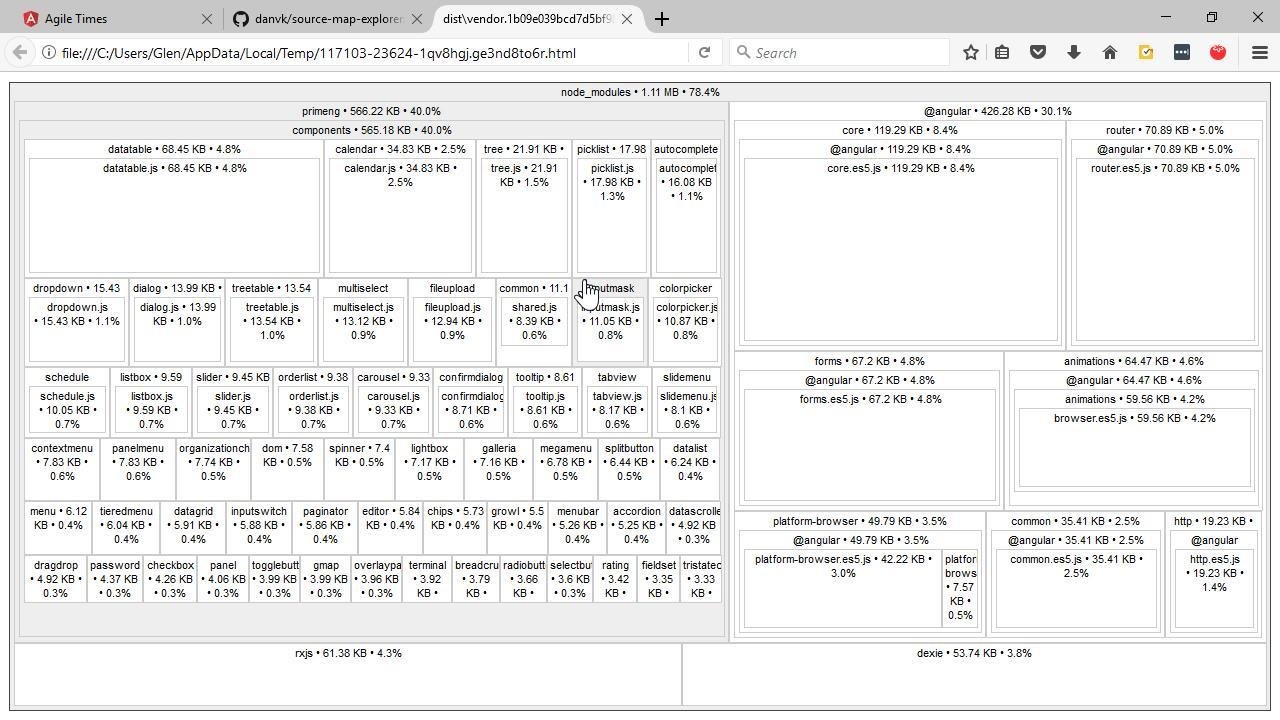Select the dist\vendor tab
The image size is (1280, 720).
coord(537,18)
